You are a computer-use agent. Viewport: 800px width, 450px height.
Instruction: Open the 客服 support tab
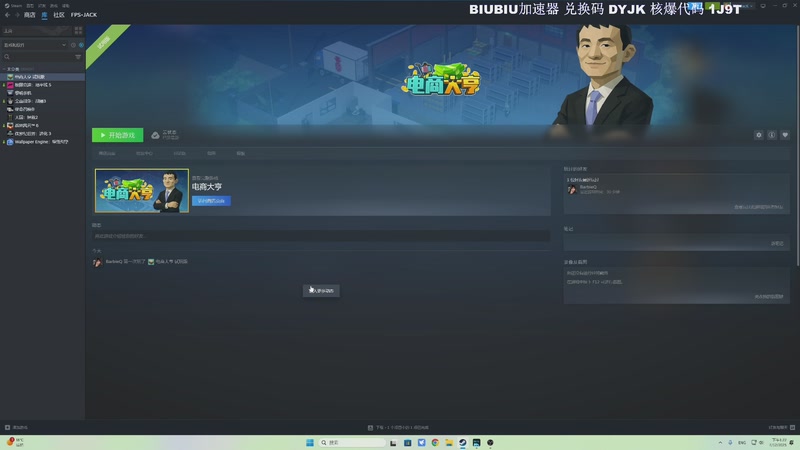click(241, 153)
